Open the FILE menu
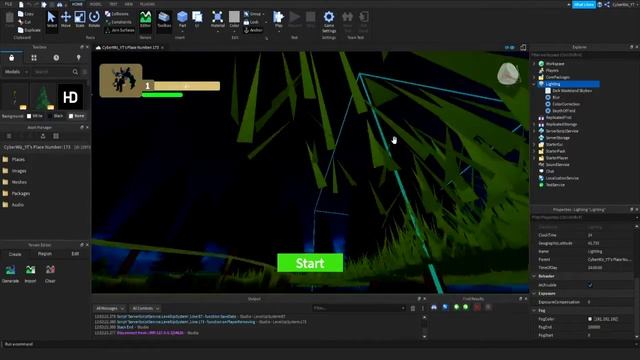Viewport: 640px width, 360px height. pyautogui.click(x=8, y=4)
